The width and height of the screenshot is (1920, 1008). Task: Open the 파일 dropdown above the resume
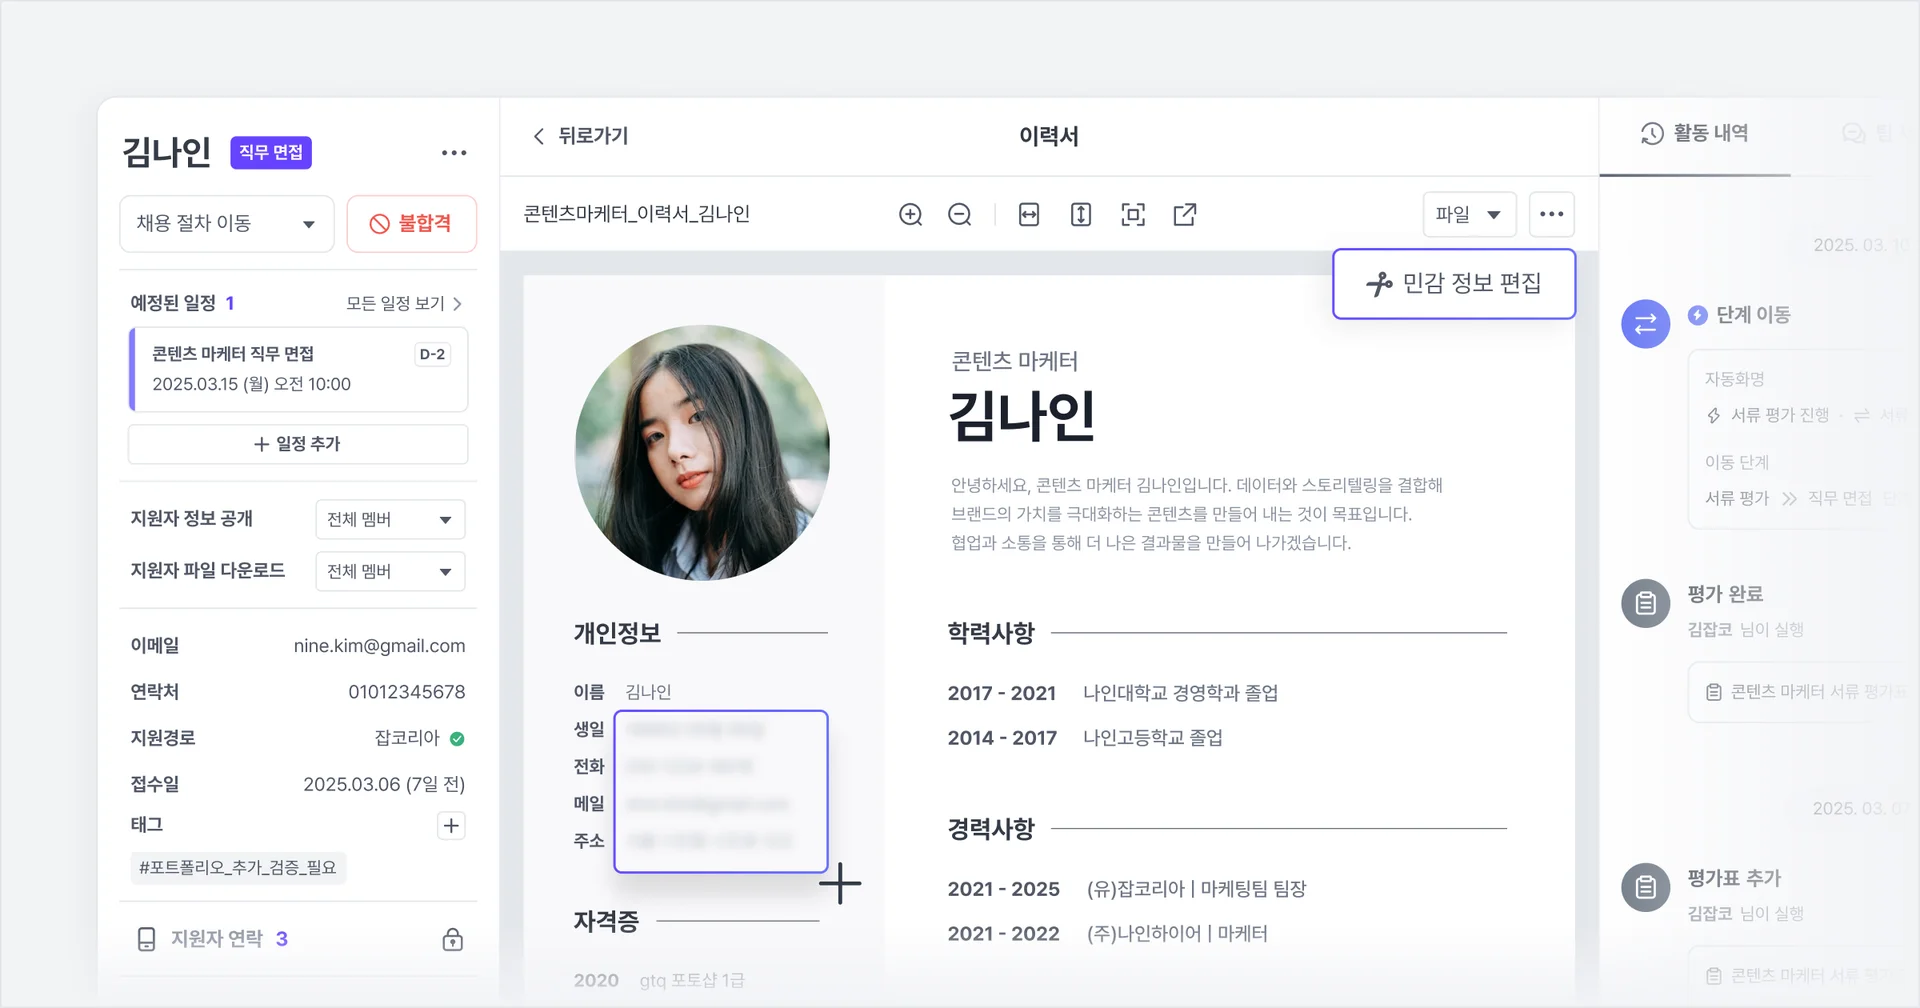pos(1468,214)
